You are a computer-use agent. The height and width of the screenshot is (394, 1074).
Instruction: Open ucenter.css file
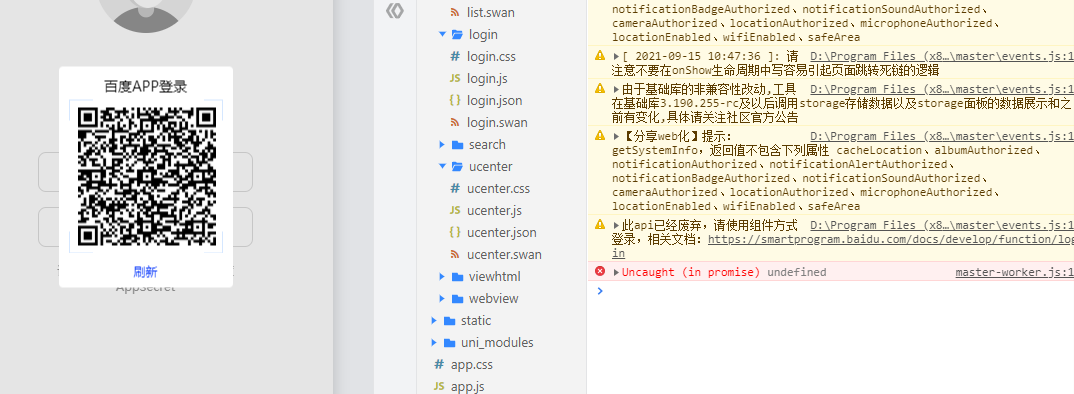[499, 188]
